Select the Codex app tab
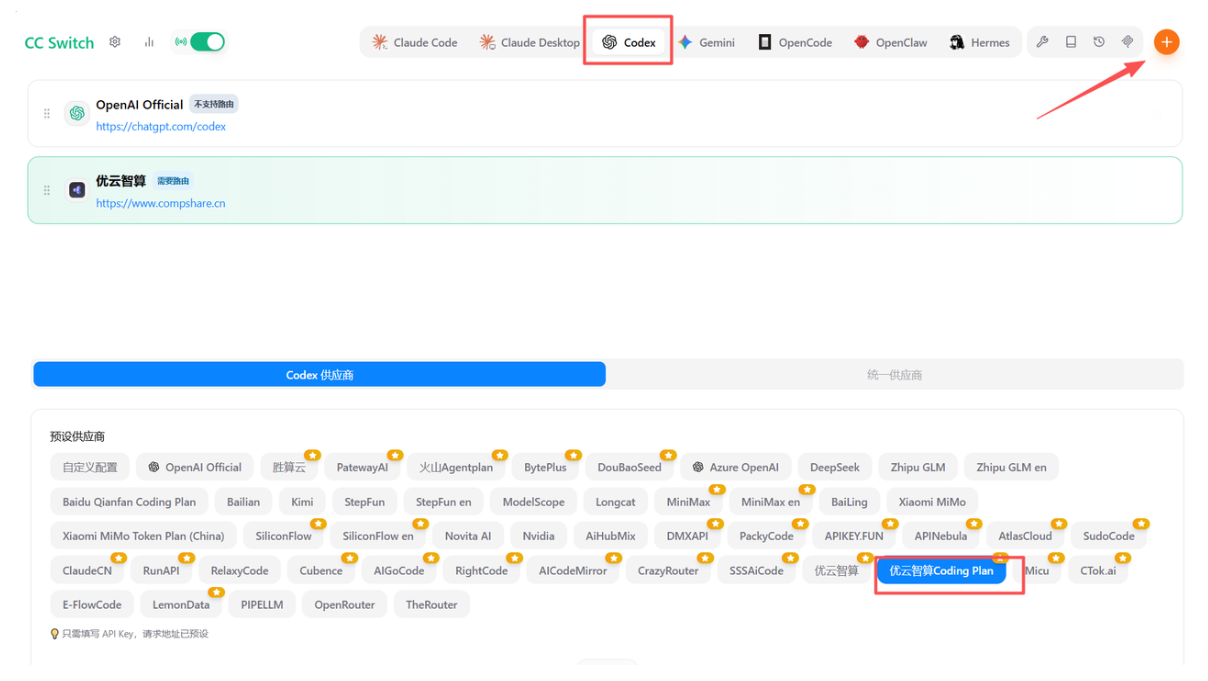The image size is (1208, 681). point(629,42)
